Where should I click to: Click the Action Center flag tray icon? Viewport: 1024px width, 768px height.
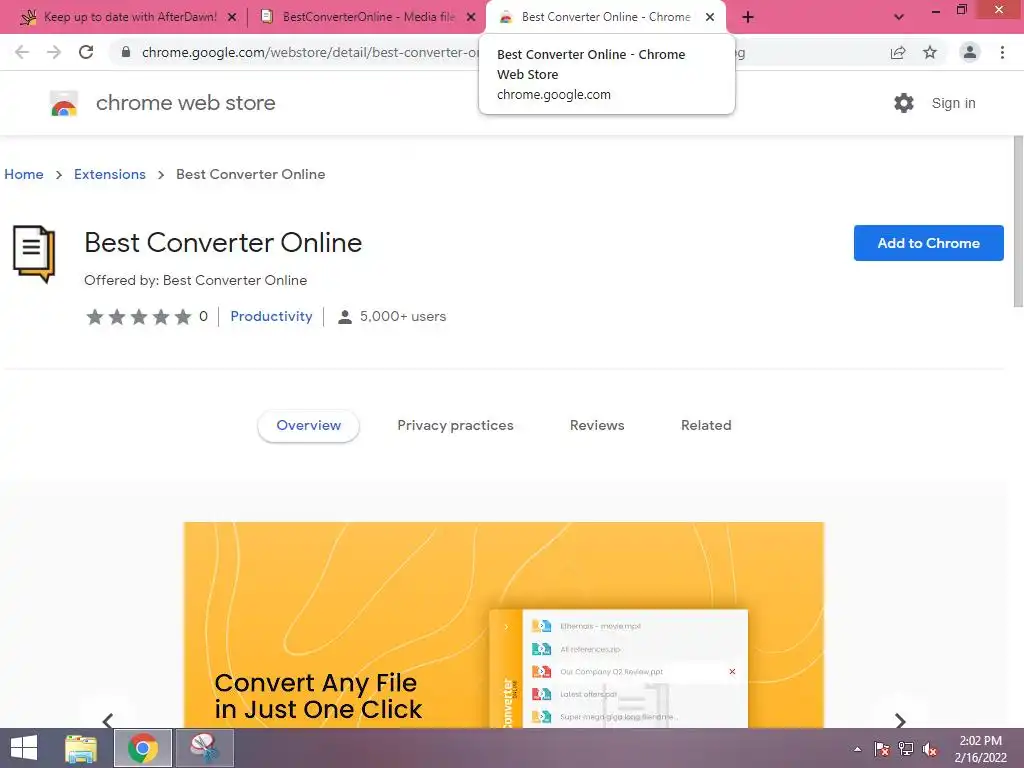(x=882, y=749)
